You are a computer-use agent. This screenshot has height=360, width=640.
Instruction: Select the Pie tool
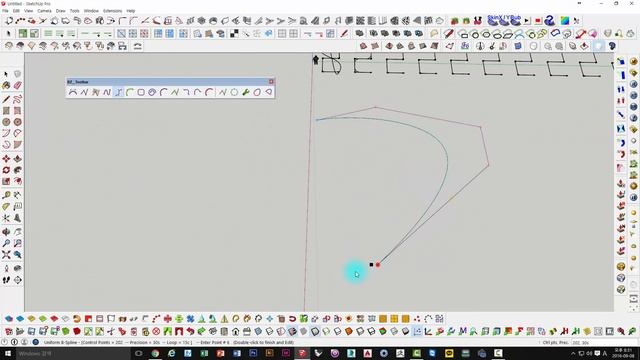pos(18,144)
